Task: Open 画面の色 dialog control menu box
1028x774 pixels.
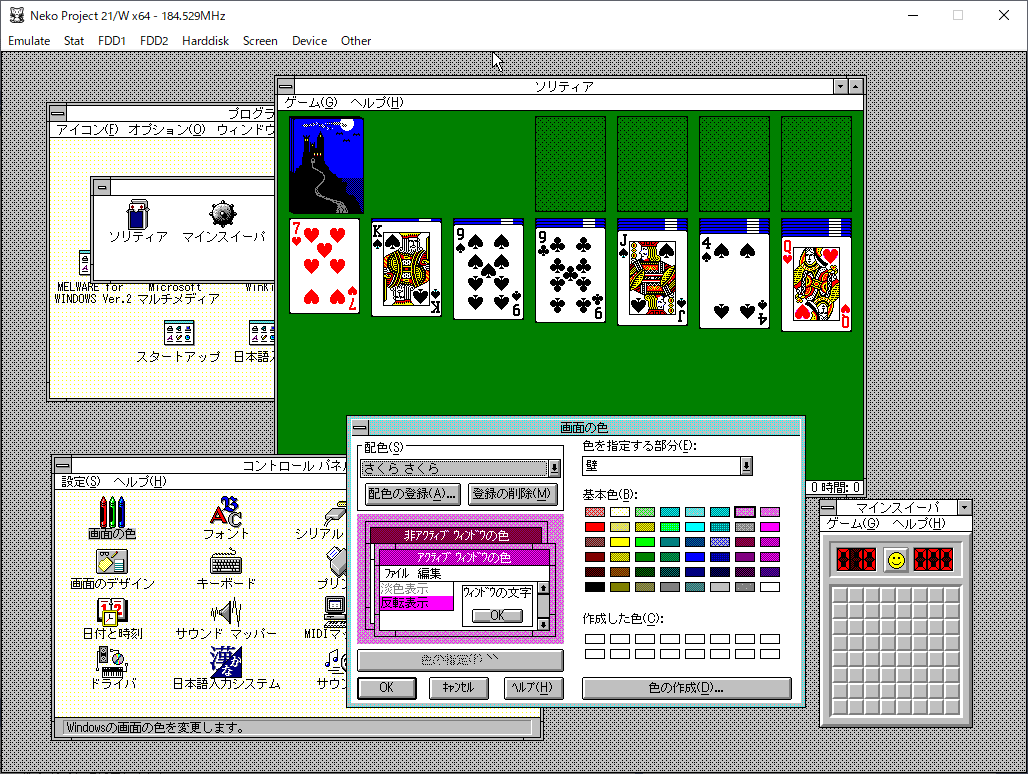Action: 360,427
